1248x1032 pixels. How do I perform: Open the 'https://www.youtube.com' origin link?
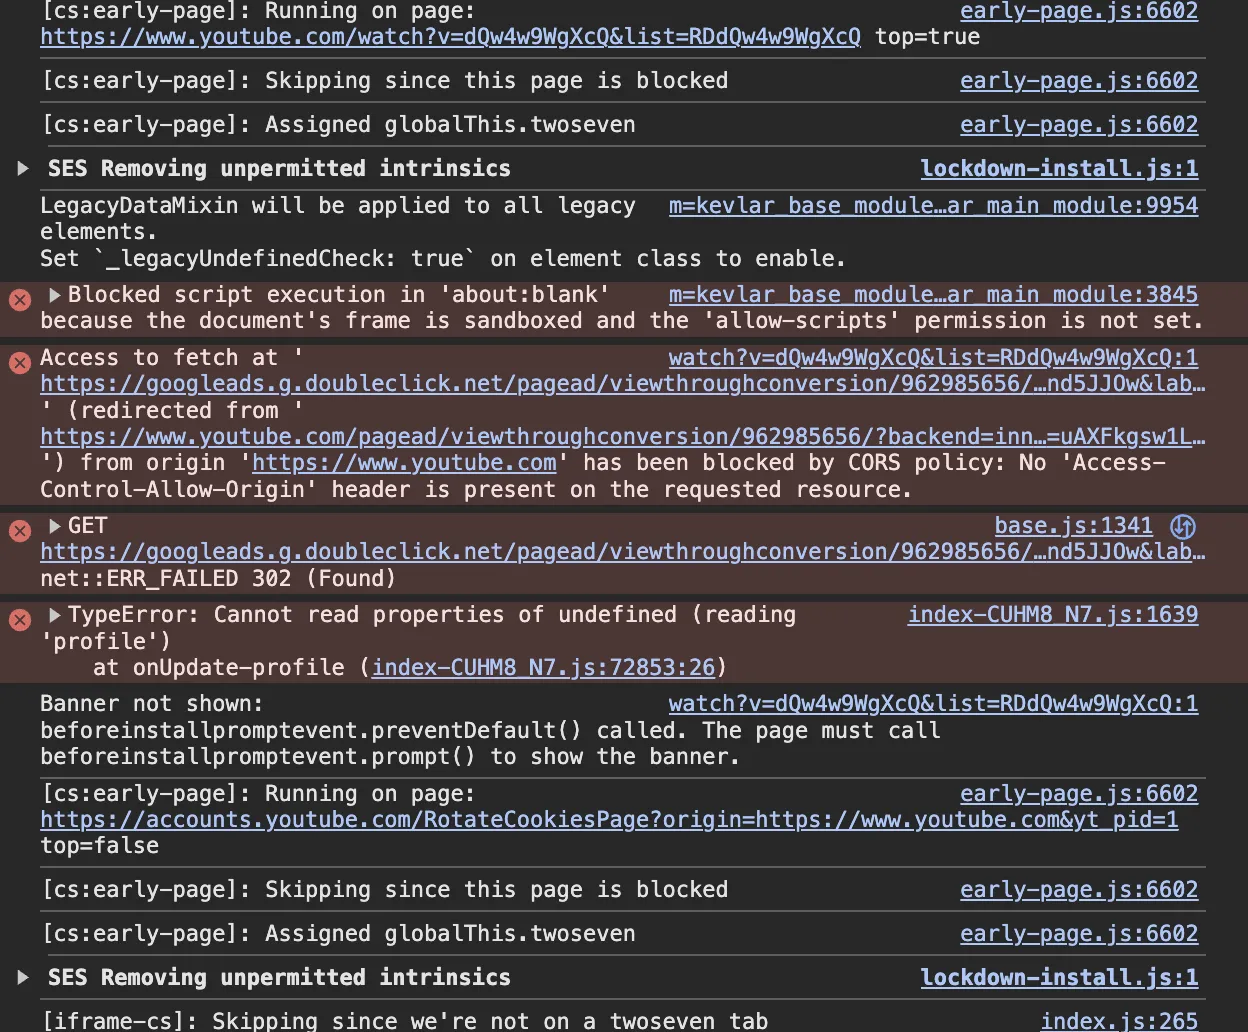pos(404,463)
